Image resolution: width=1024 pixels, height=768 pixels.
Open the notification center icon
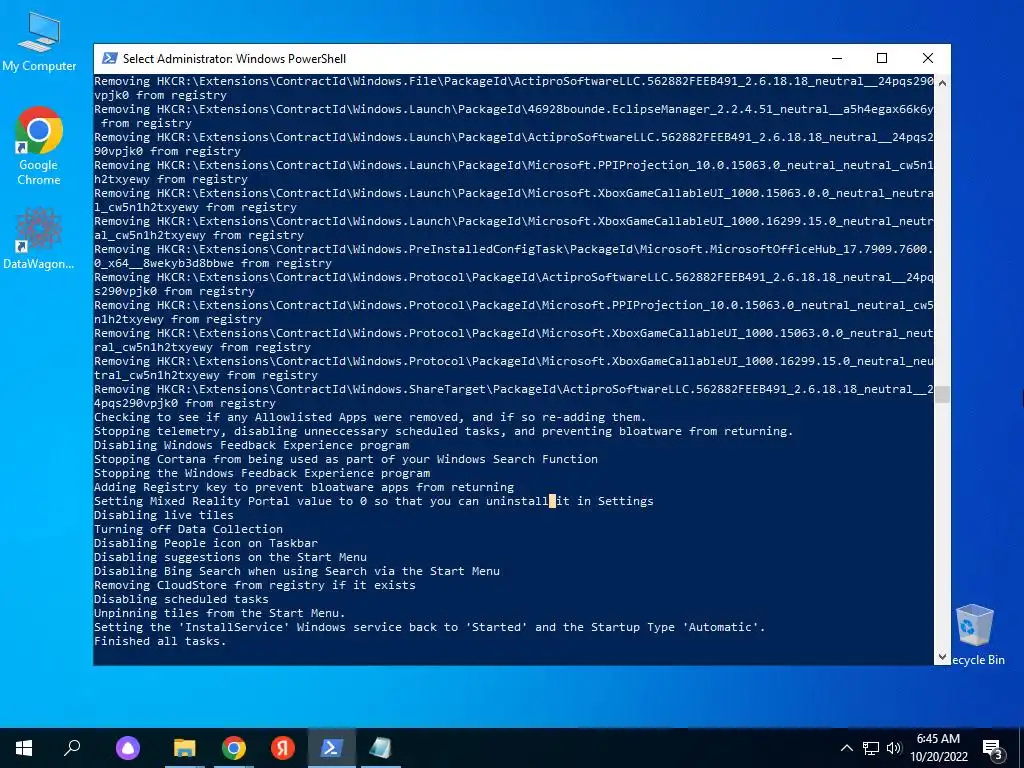[993, 749]
